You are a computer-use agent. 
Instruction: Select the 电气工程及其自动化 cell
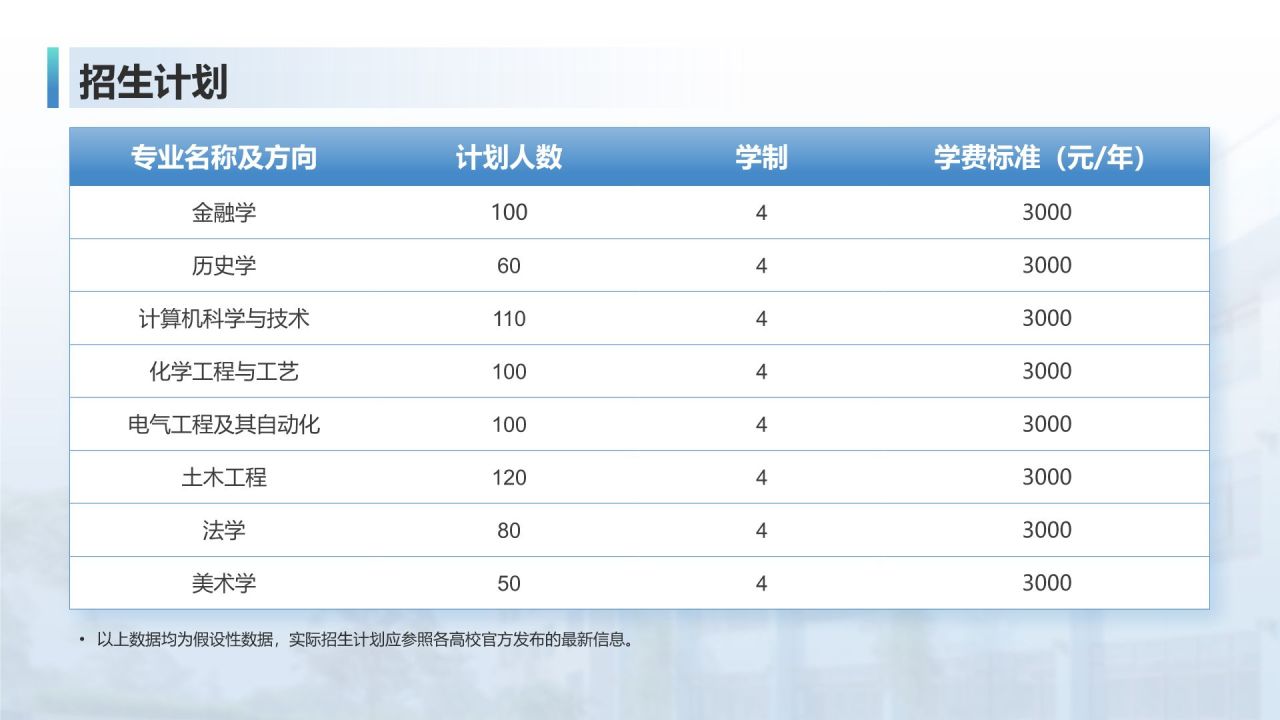224,425
